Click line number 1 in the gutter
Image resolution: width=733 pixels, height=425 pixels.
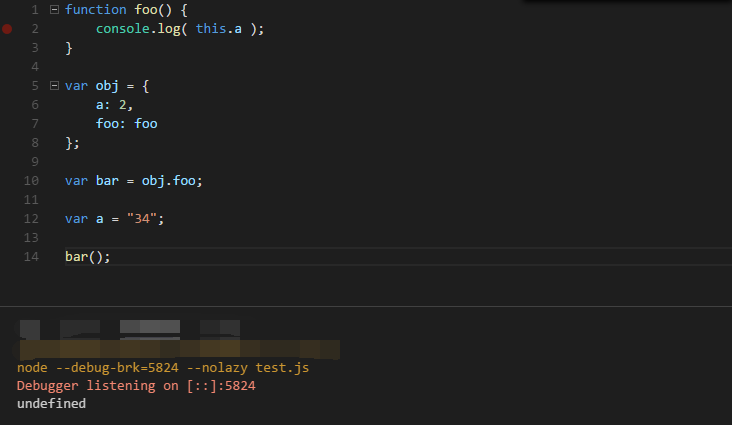[x=35, y=10]
